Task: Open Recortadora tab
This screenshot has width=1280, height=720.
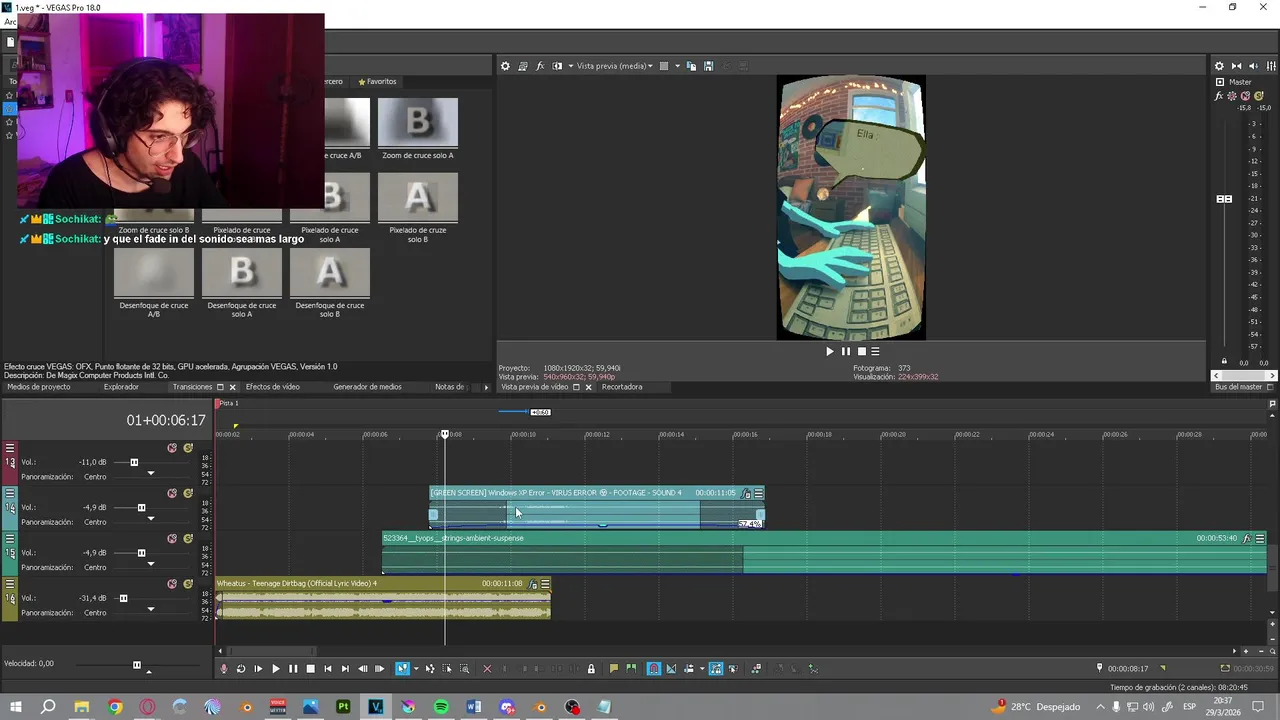Action: (x=622, y=387)
